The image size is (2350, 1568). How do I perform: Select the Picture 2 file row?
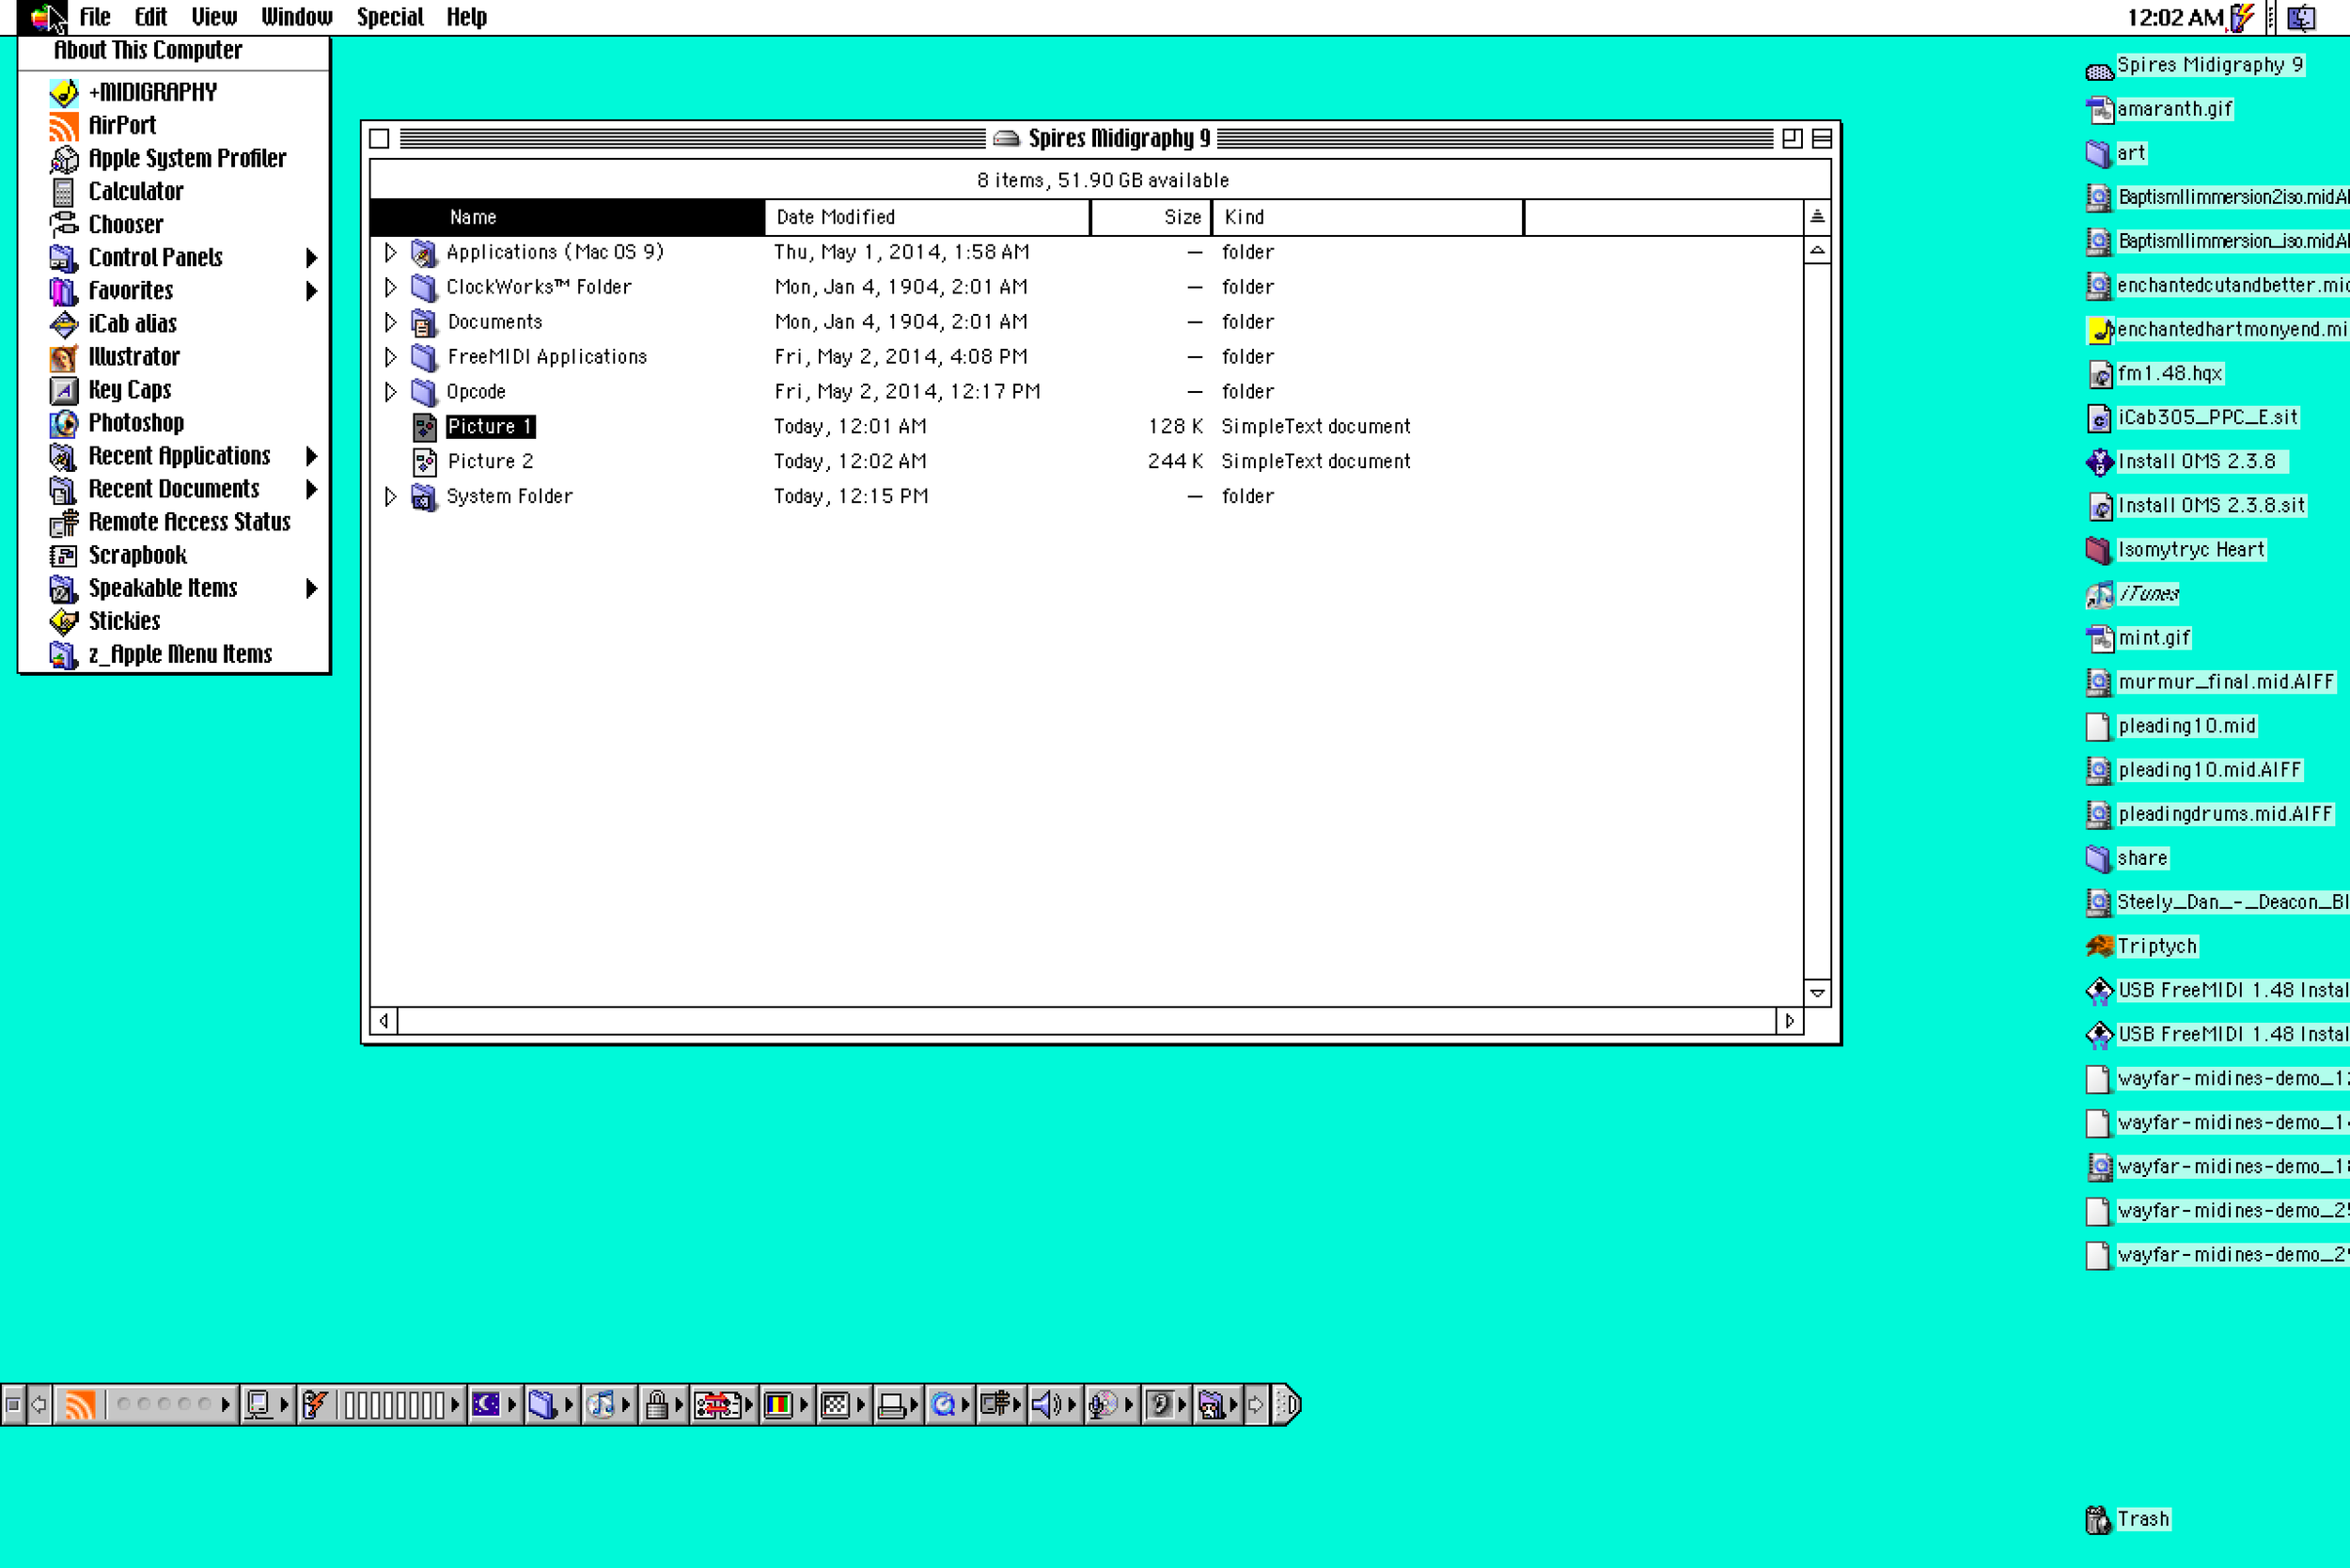(1087, 462)
